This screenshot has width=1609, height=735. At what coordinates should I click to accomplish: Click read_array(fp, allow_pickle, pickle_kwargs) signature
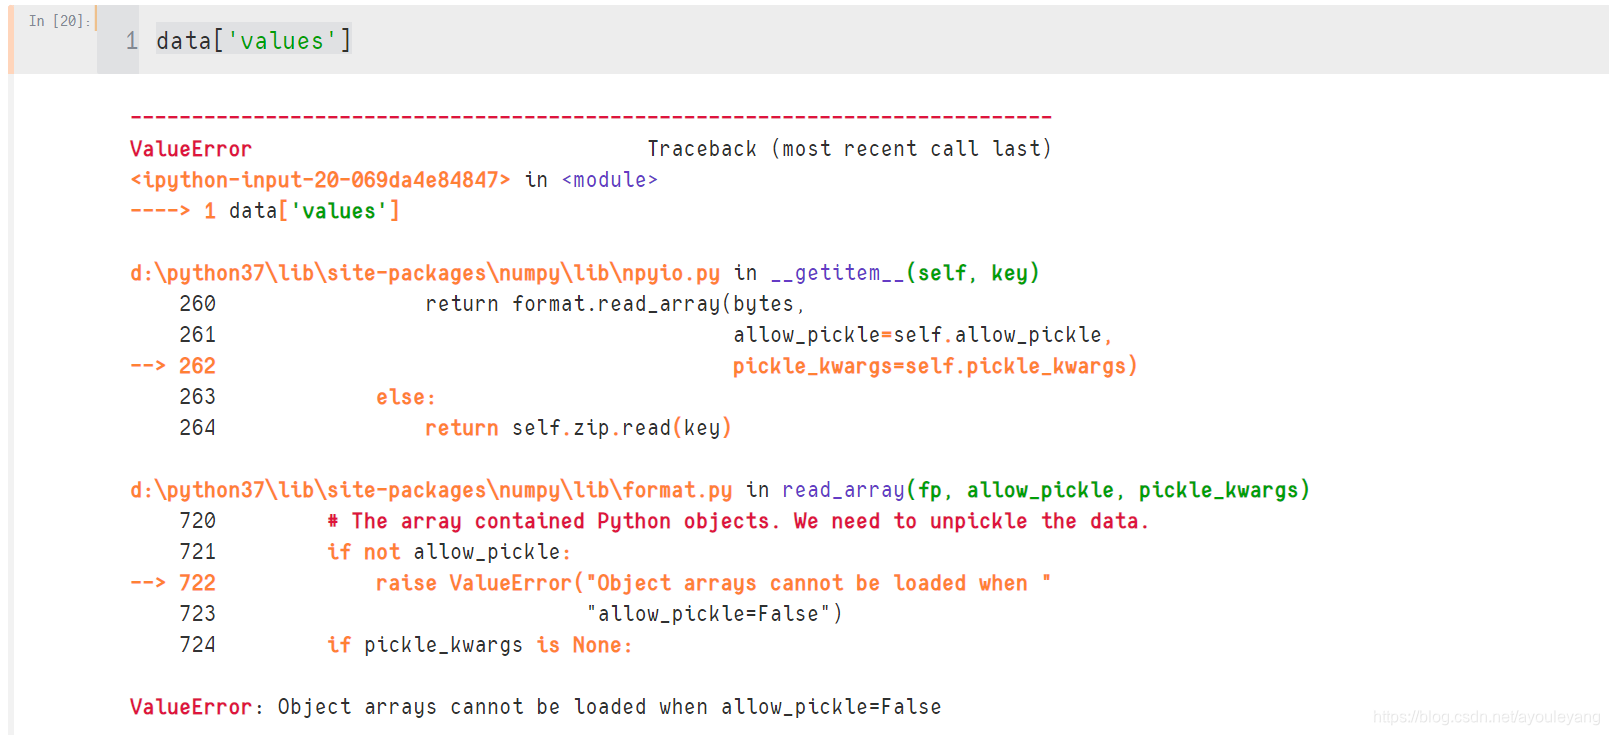coord(1046,490)
